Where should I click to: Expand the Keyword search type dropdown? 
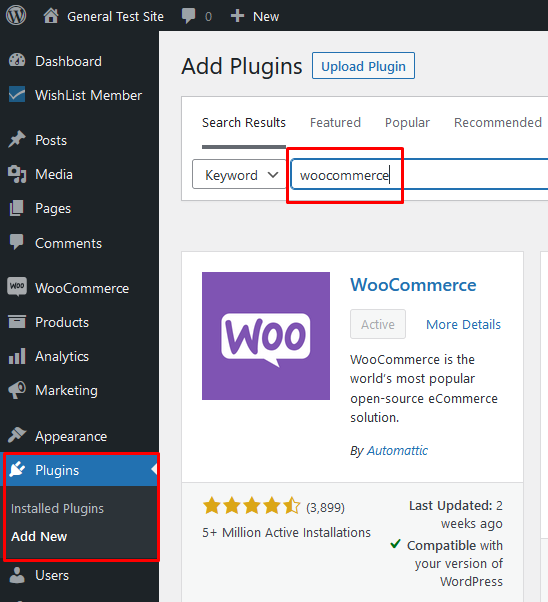pos(239,175)
